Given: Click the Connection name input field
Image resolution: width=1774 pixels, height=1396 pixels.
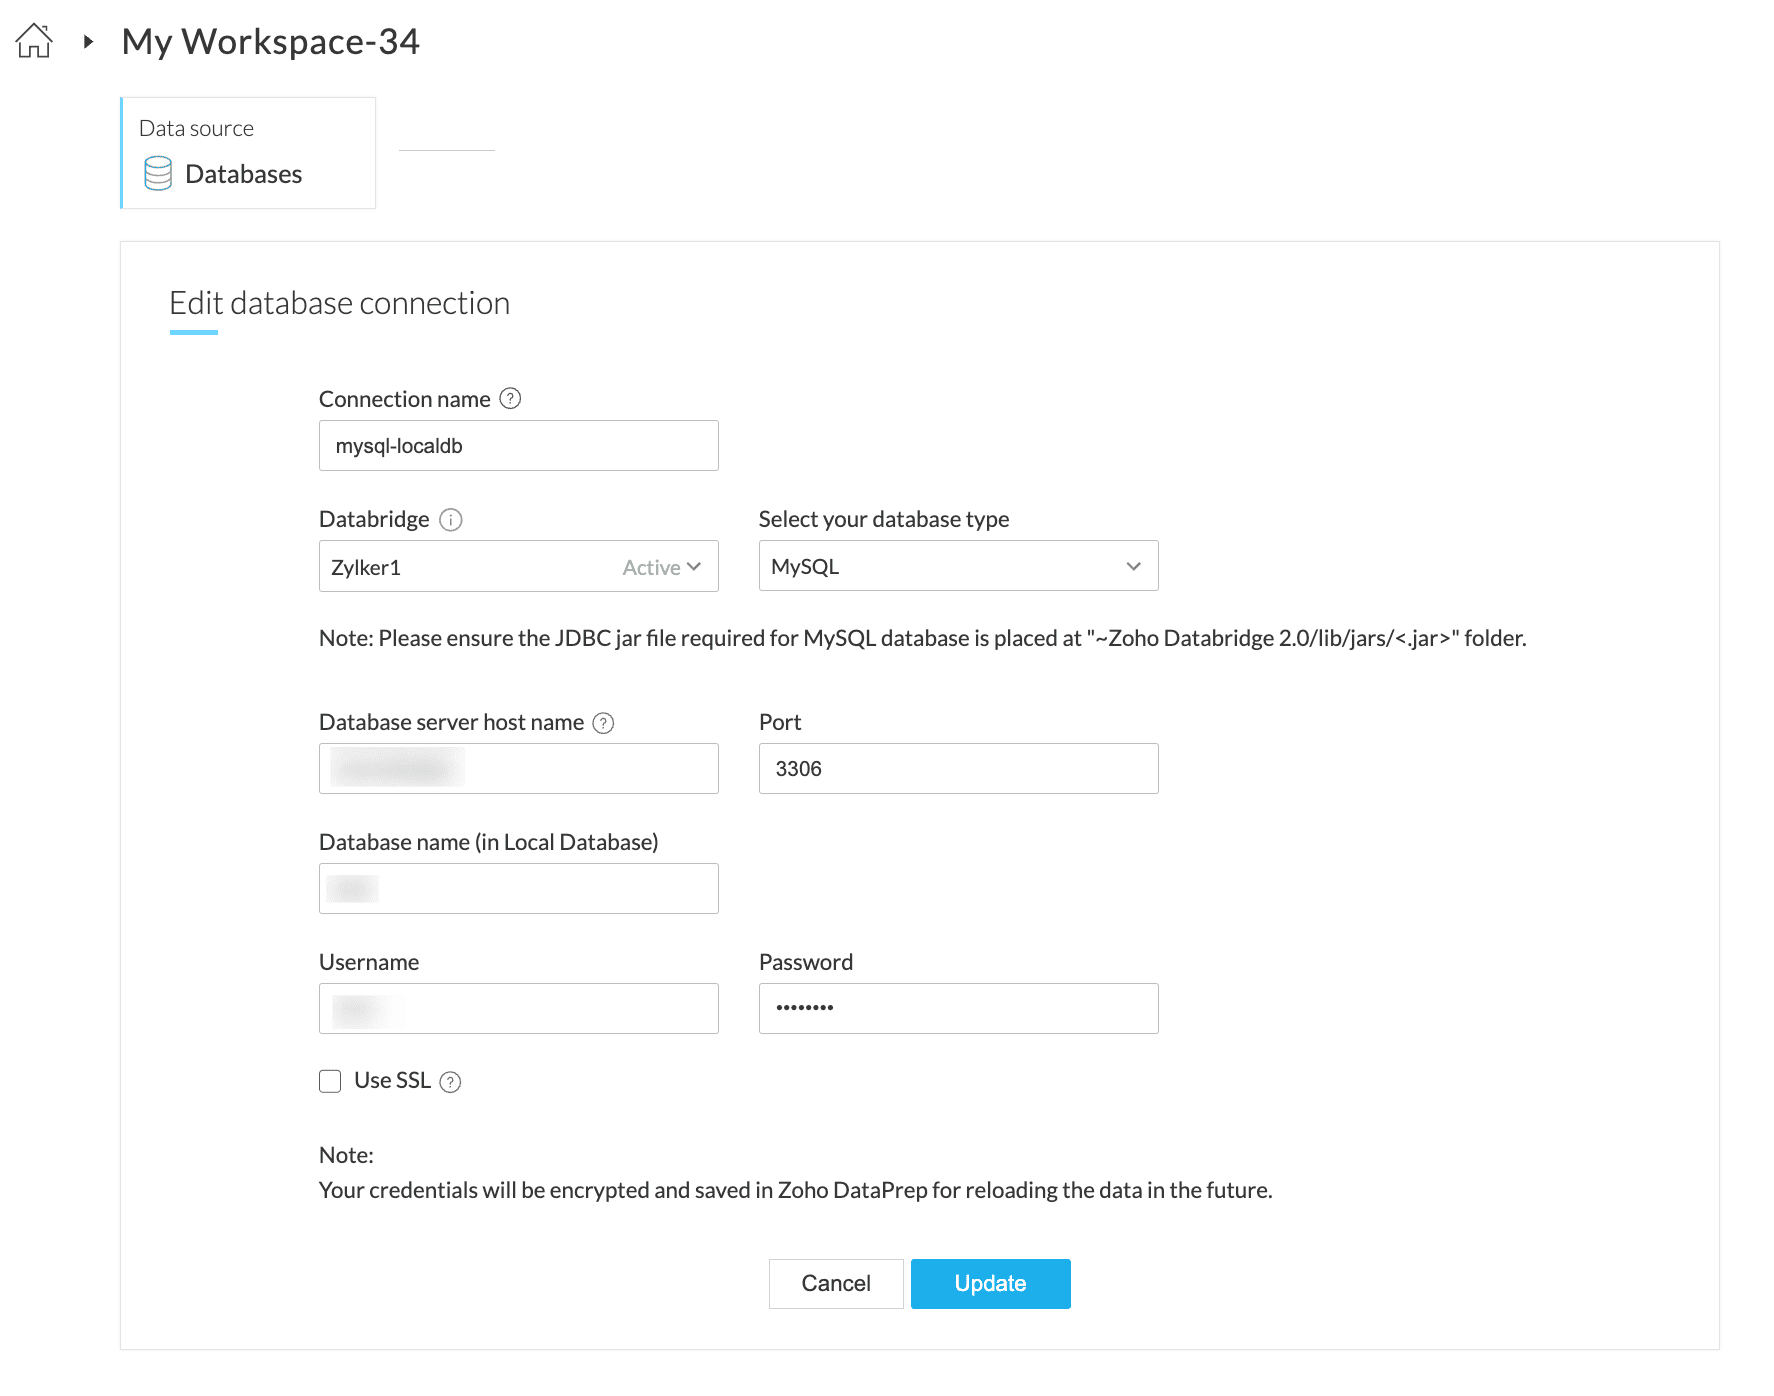Looking at the screenshot, I should [518, 446].
